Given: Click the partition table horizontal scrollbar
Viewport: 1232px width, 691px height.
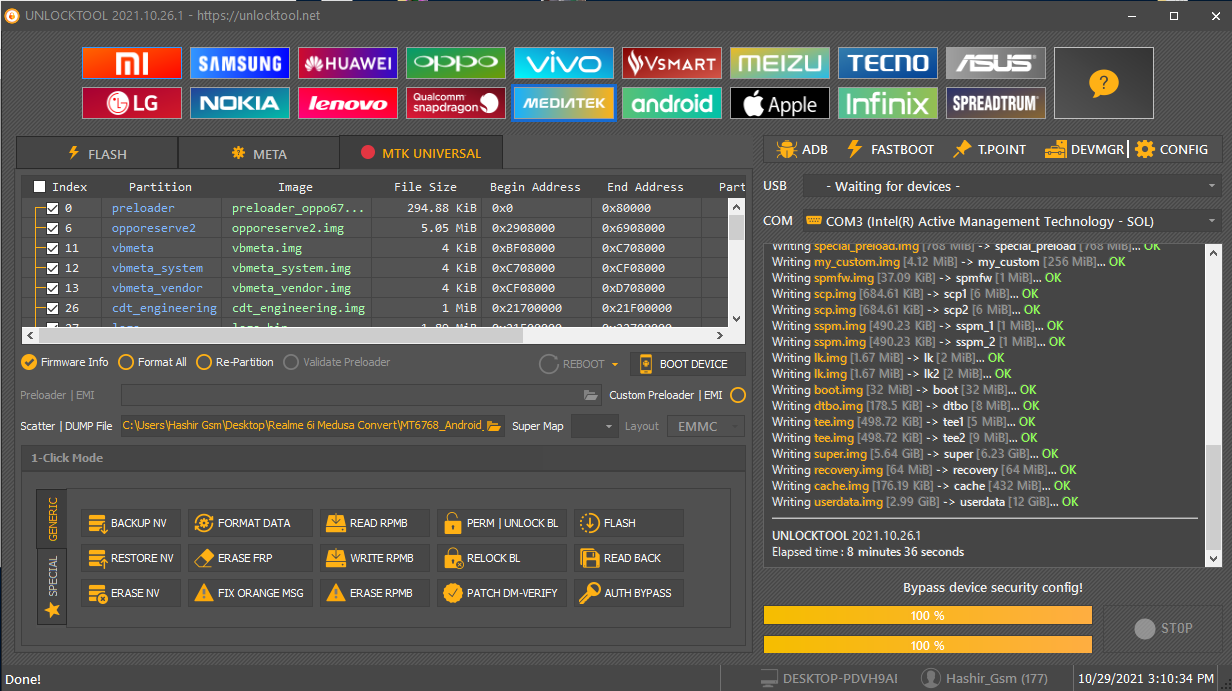Looking at the screenshot, I should click(376, 335).
